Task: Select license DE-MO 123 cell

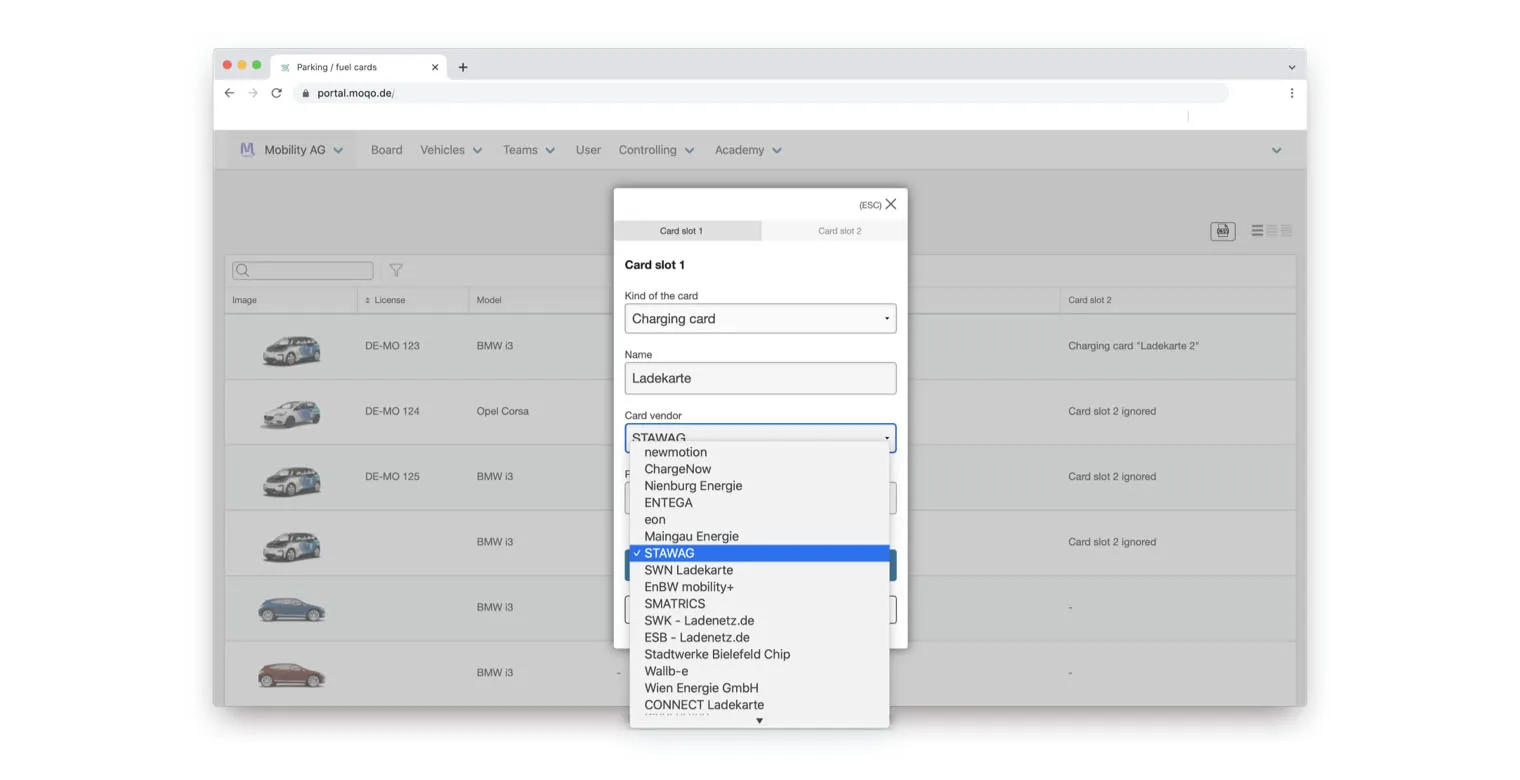Action: tap(392, 346)
